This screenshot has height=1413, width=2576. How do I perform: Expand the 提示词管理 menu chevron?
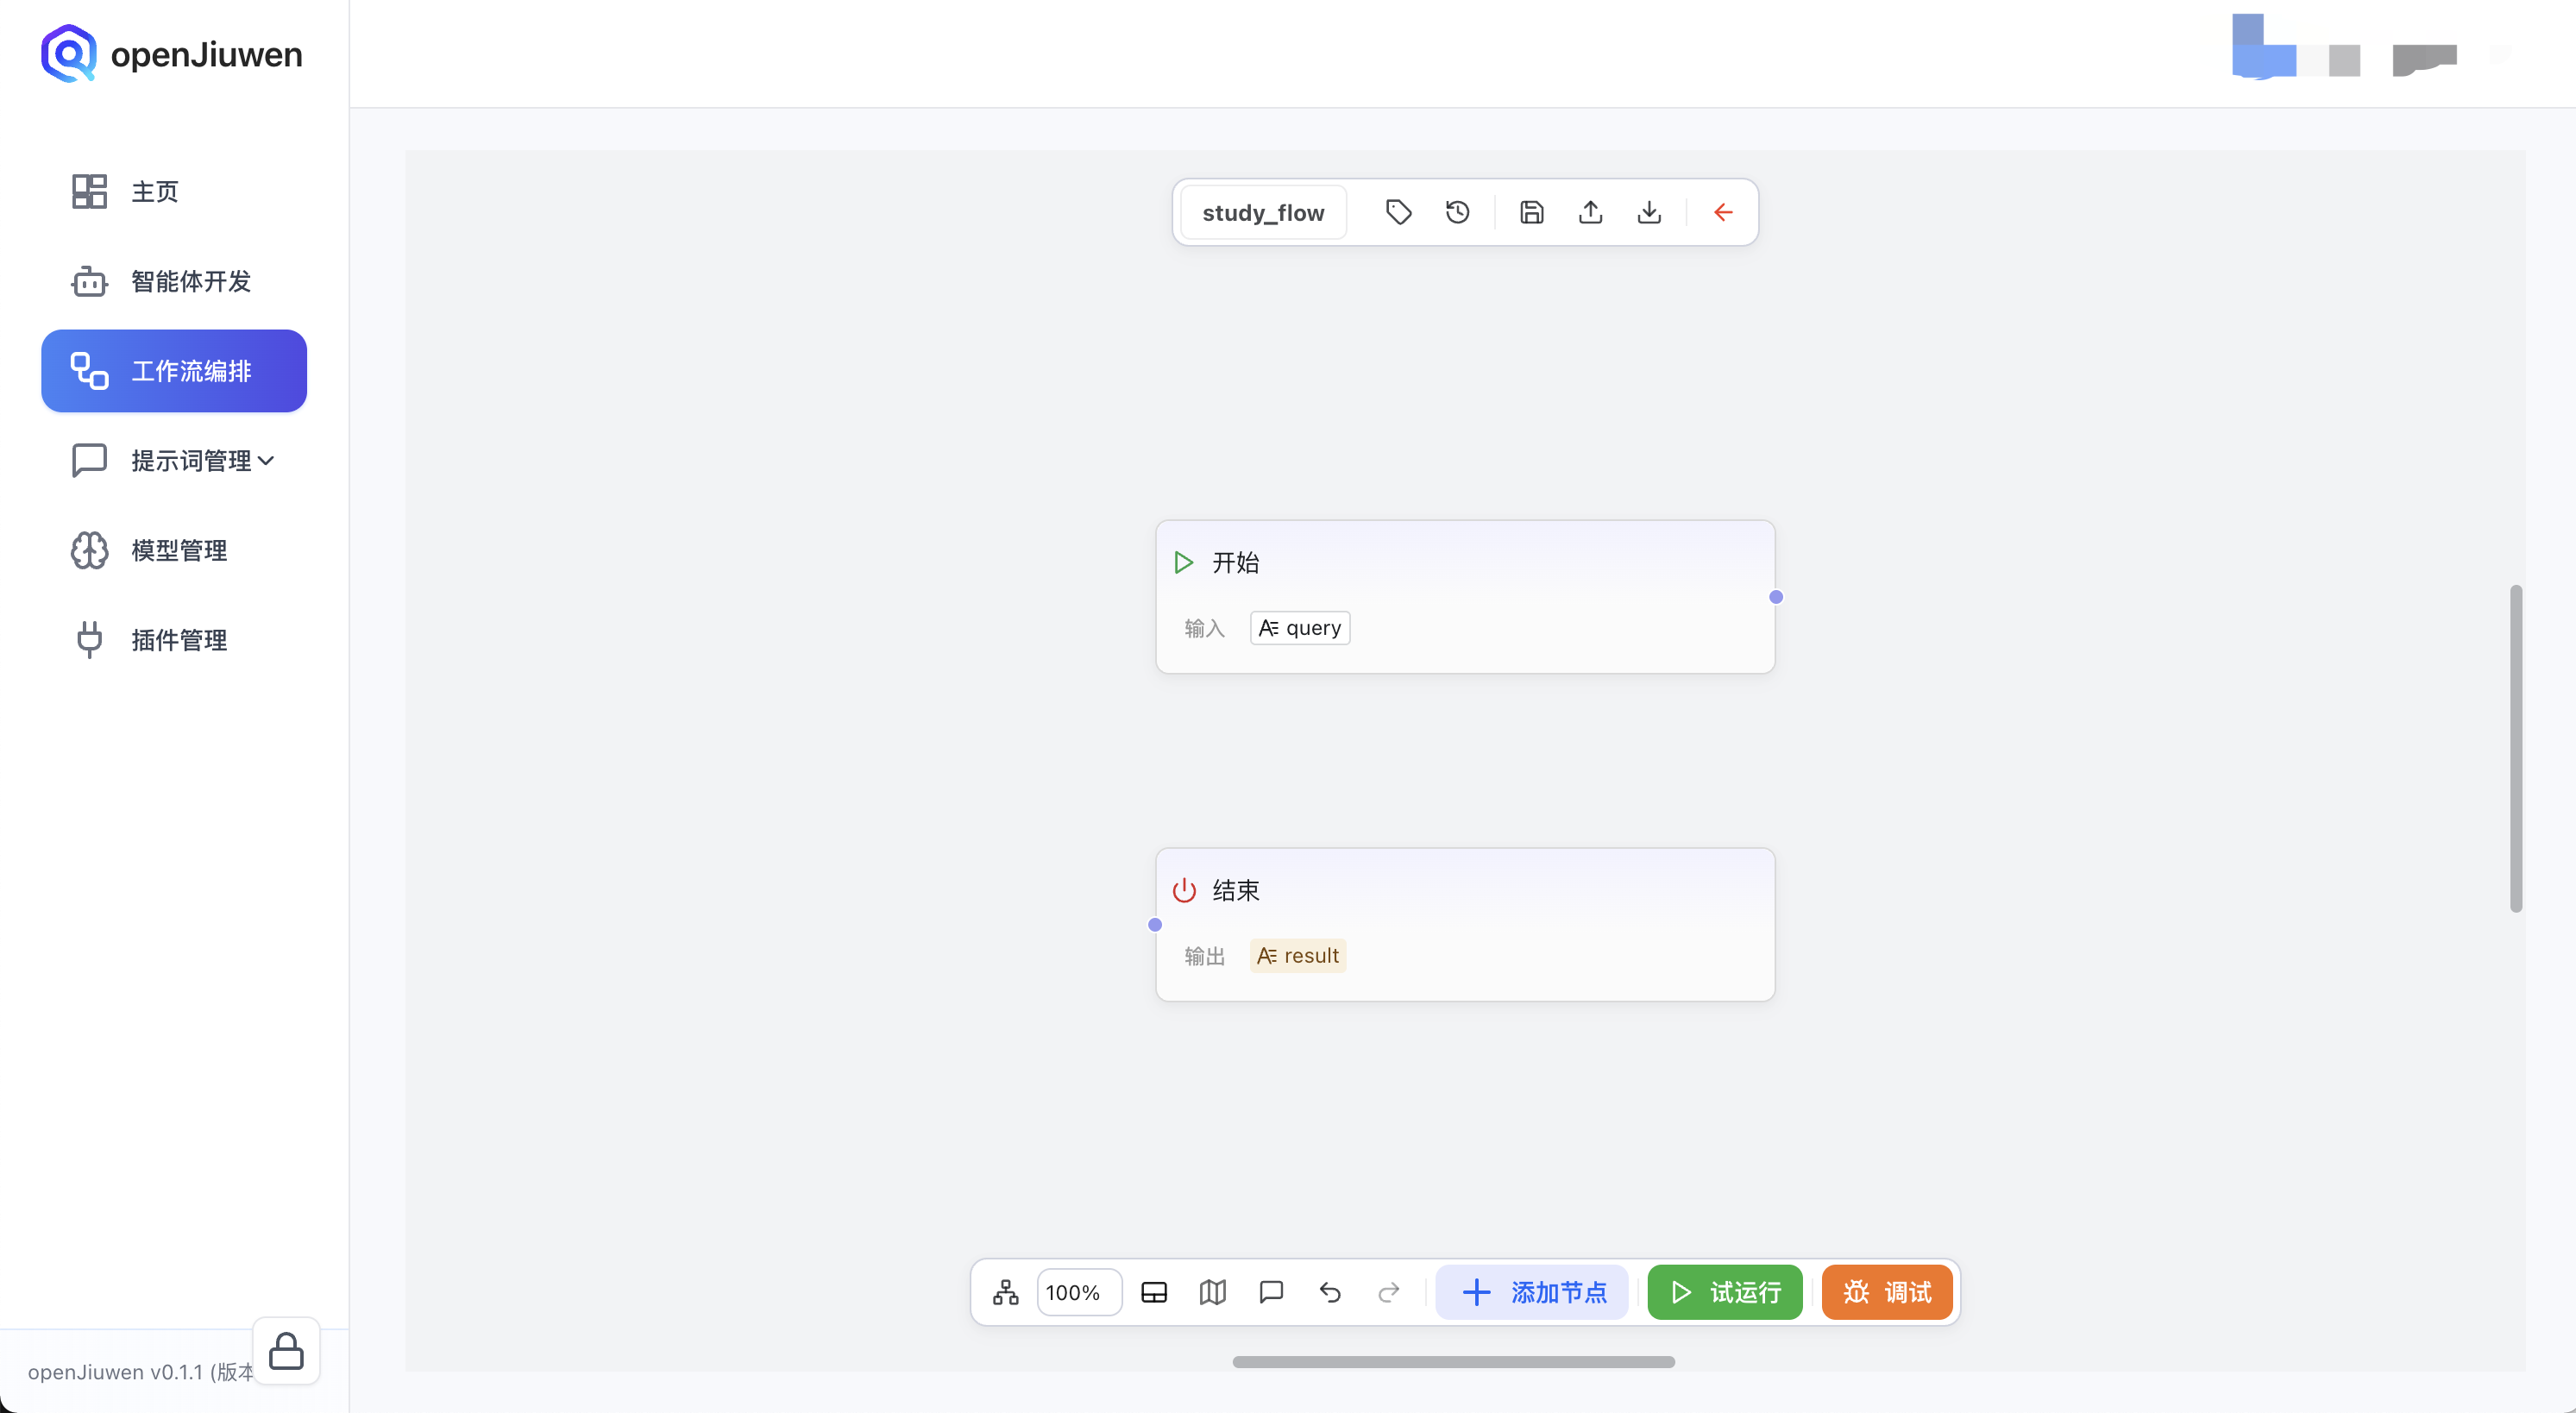[266, 461]
